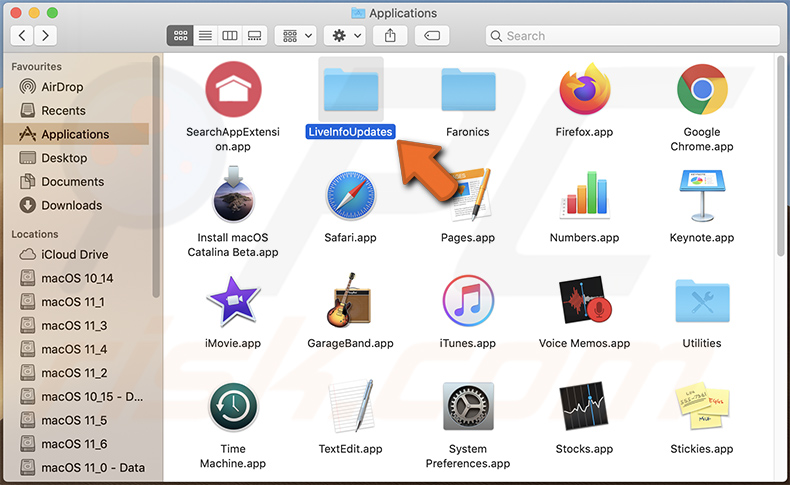Select macOS 11_6 volume

click(x=76, y=444)
